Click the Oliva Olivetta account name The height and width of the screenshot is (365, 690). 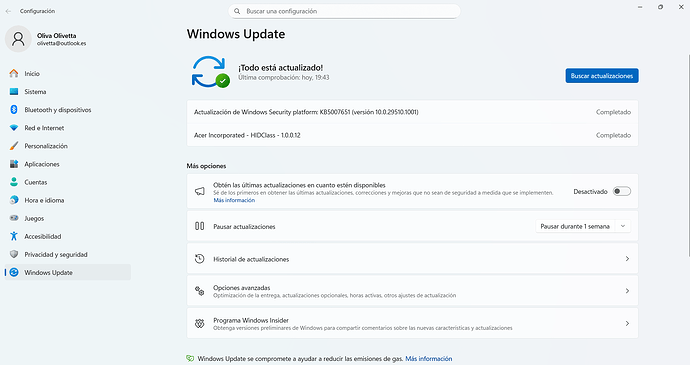tap(56, 36)
